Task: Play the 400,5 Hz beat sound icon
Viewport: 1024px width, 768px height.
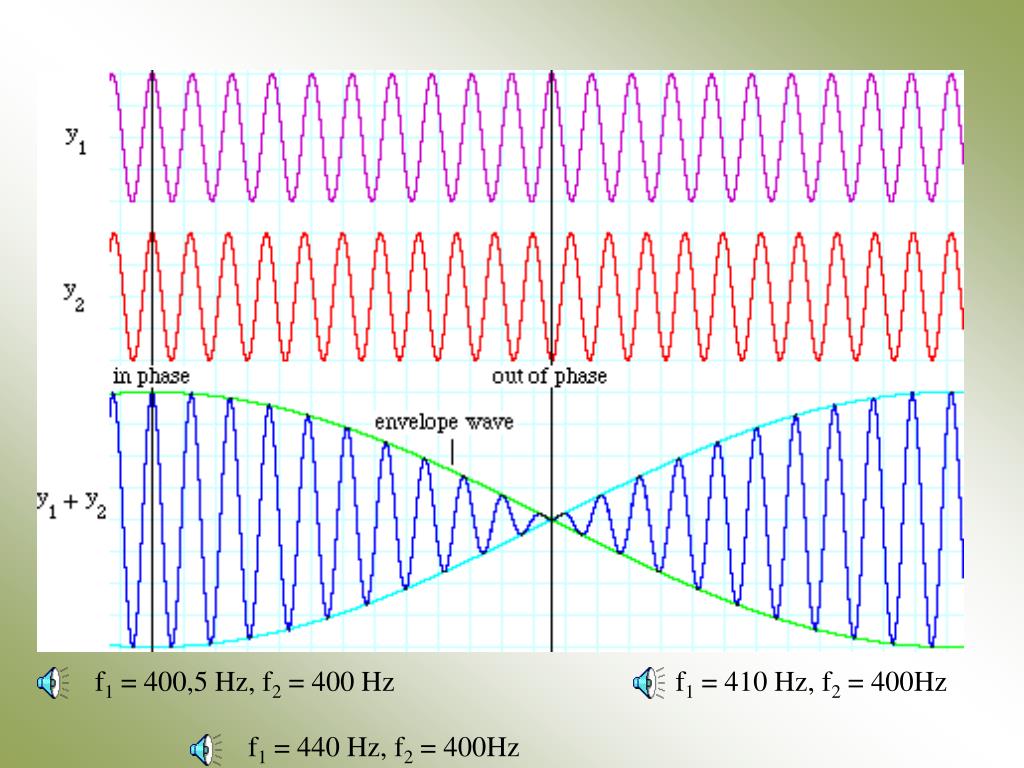Action: [52, 683]
